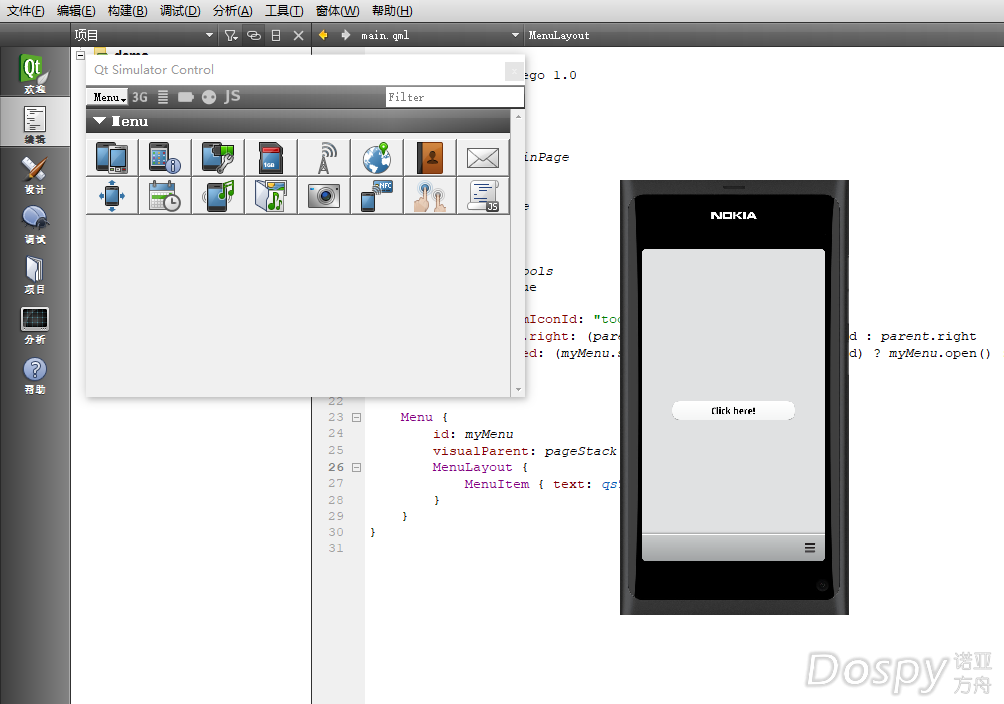
Task: Click the power socket icon in simulator toolbar
Action: click(x=209, y=97)
